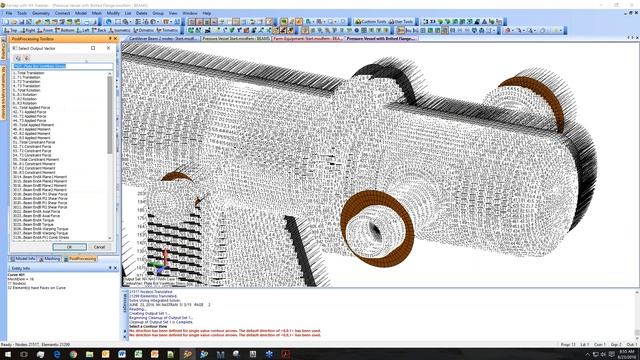Click 'Con: 1' in status bar
Screen dimensions: 640x360
(600, 345)
